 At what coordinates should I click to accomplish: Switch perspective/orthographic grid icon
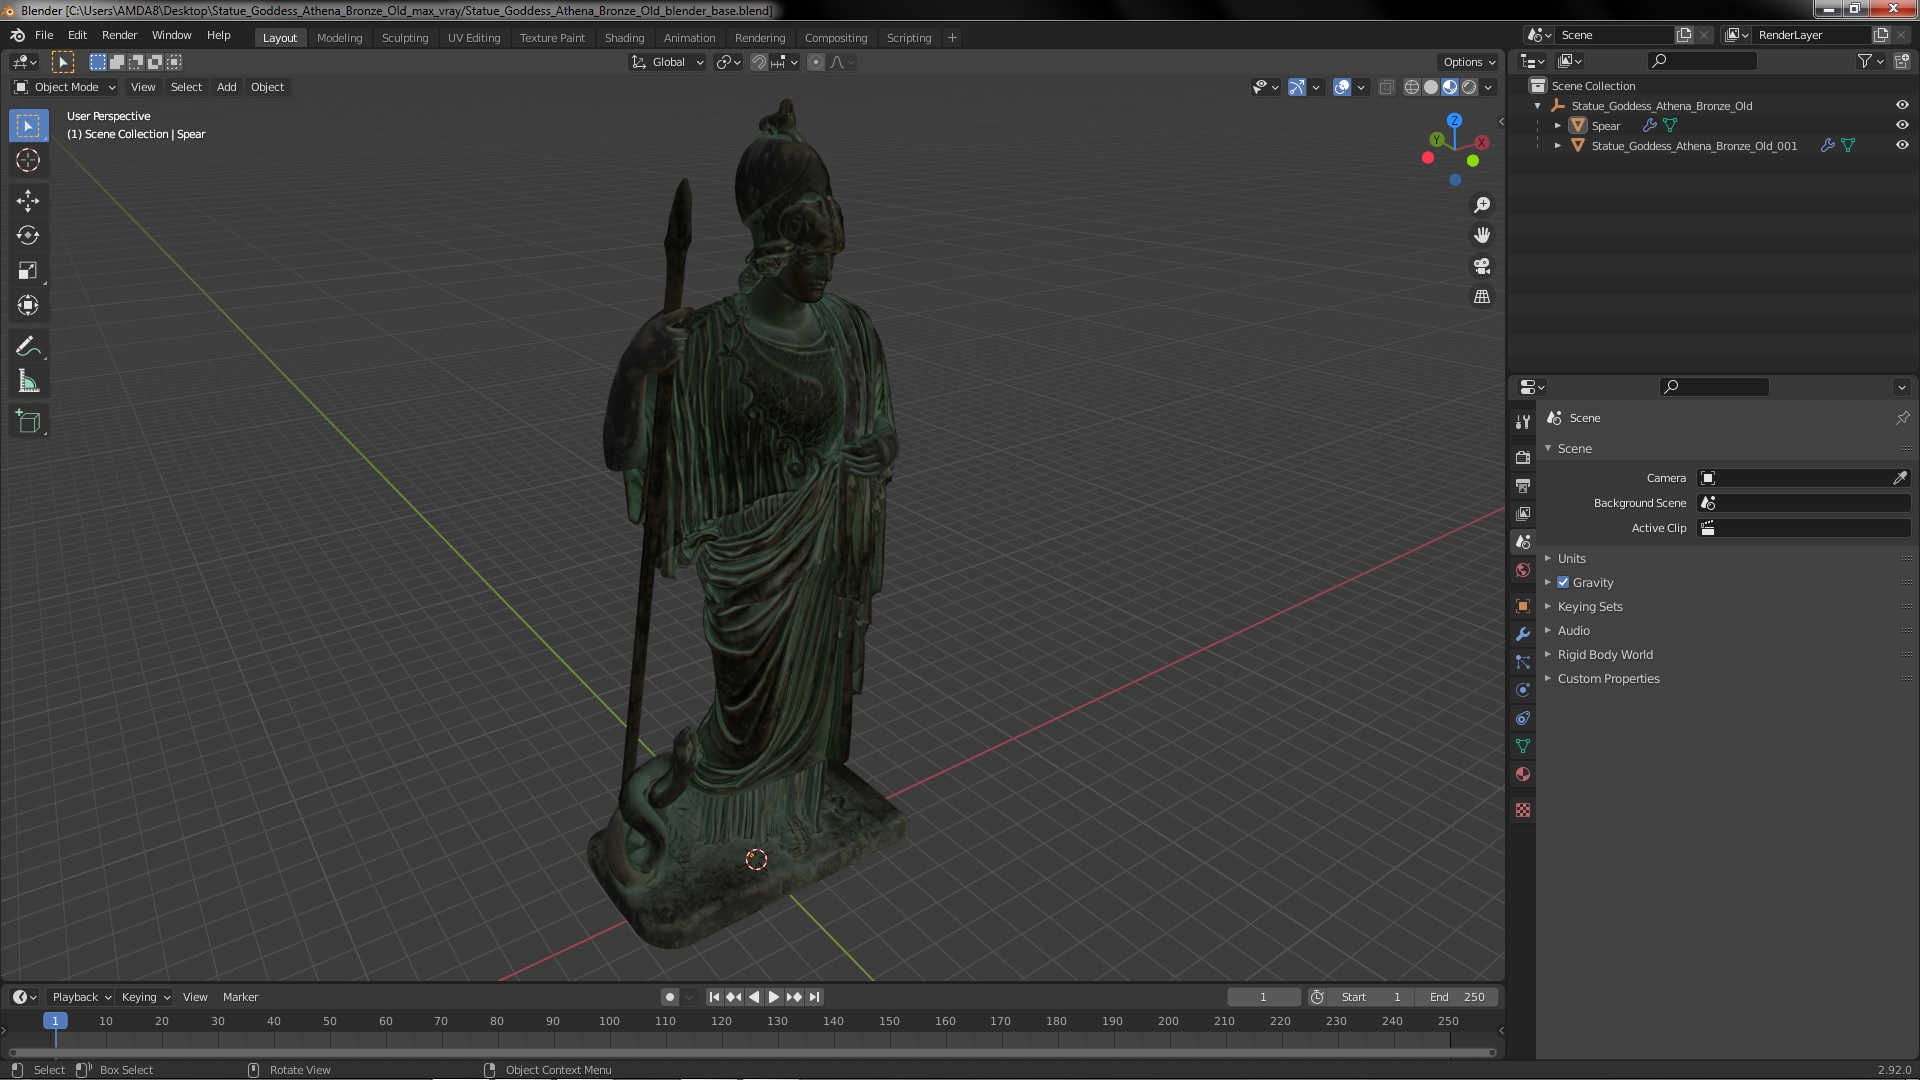point(1482,297)
